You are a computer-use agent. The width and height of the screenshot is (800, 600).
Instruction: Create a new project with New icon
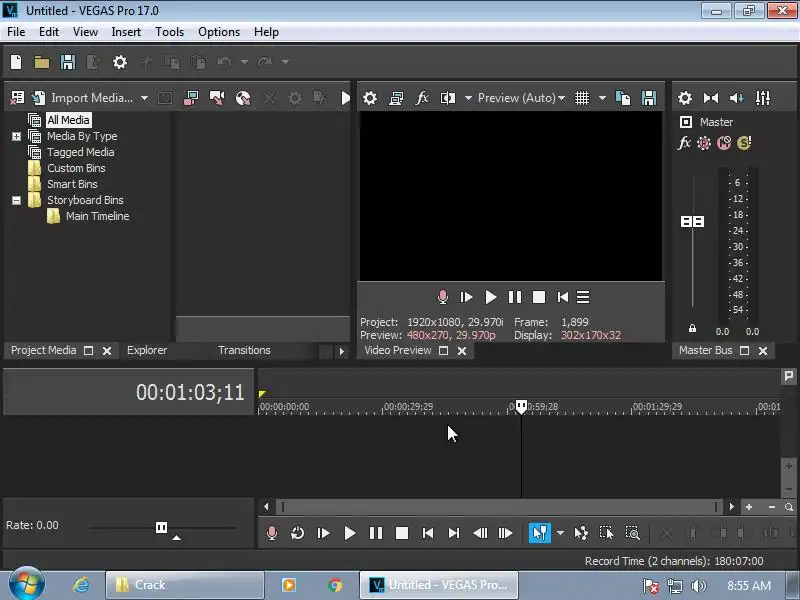click(x=16, y=62)
